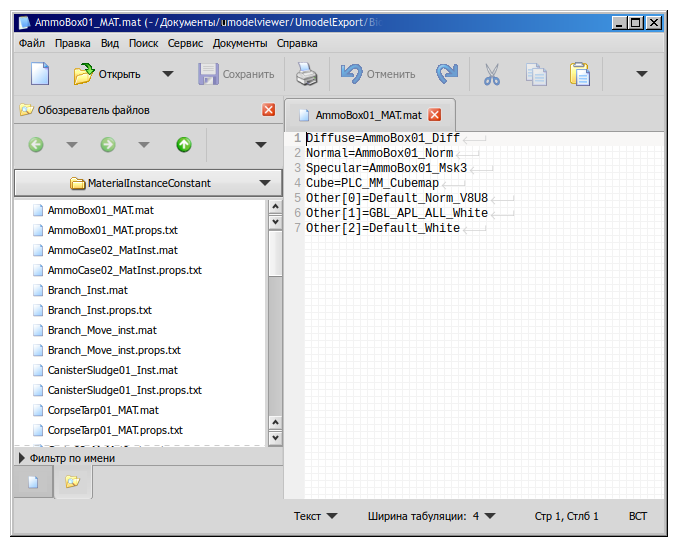
Task: Show more toolbar items via the overflow arrow
Action: tap(642, 74)
